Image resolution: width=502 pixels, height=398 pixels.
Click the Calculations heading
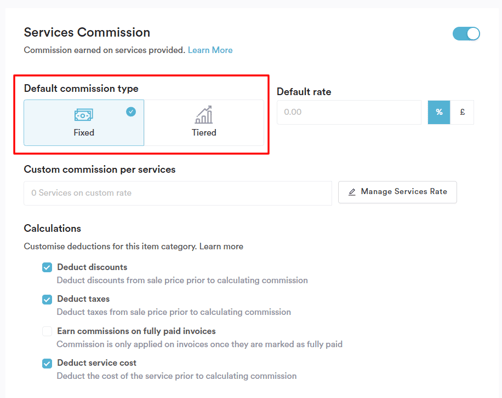click(52, 228)
